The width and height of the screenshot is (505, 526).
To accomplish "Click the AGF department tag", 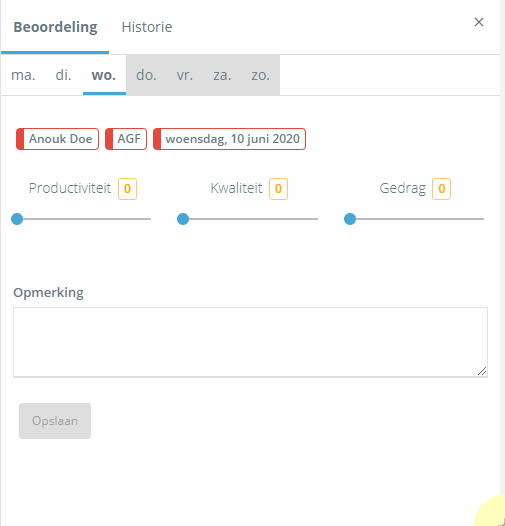I will pyautogui.click(x=126, y=139).
